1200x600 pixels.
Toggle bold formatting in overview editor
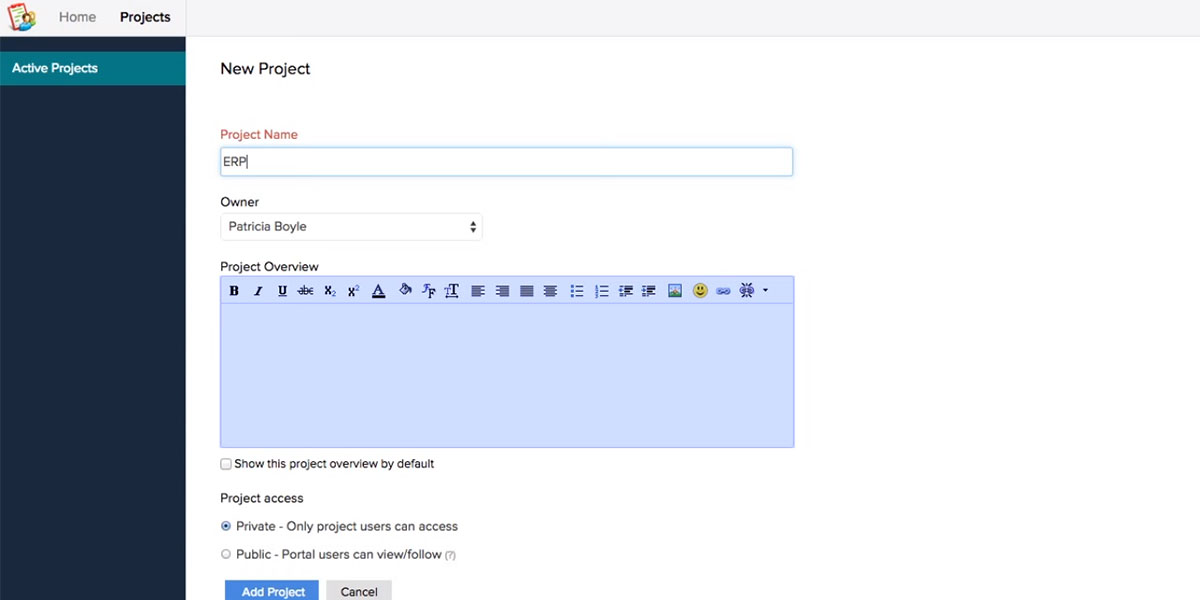point(234,291)
